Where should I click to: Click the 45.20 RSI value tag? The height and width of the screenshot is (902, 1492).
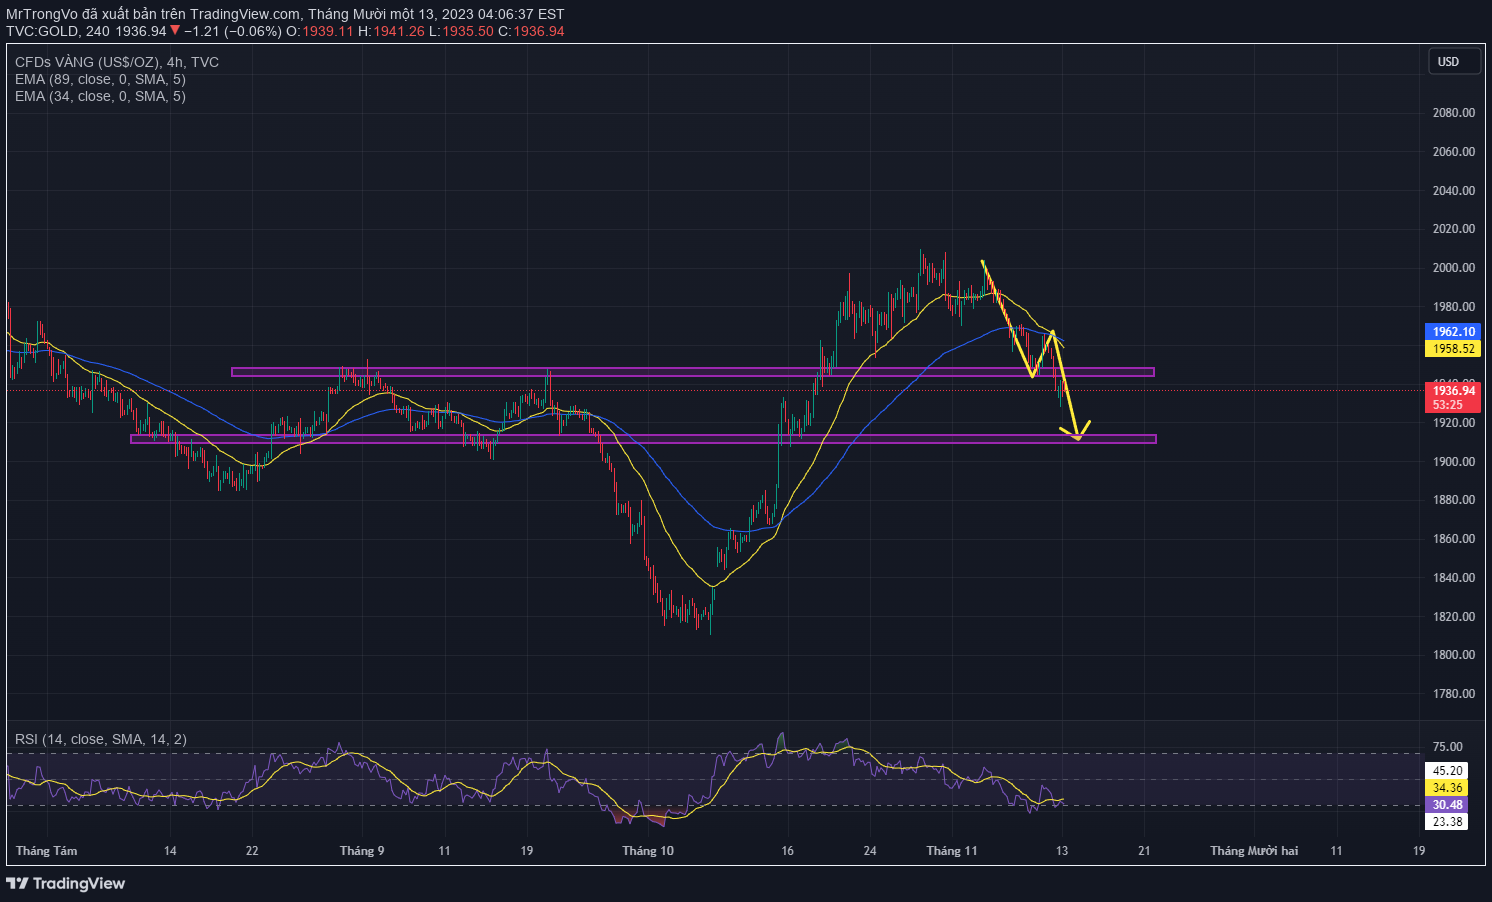1447,771
